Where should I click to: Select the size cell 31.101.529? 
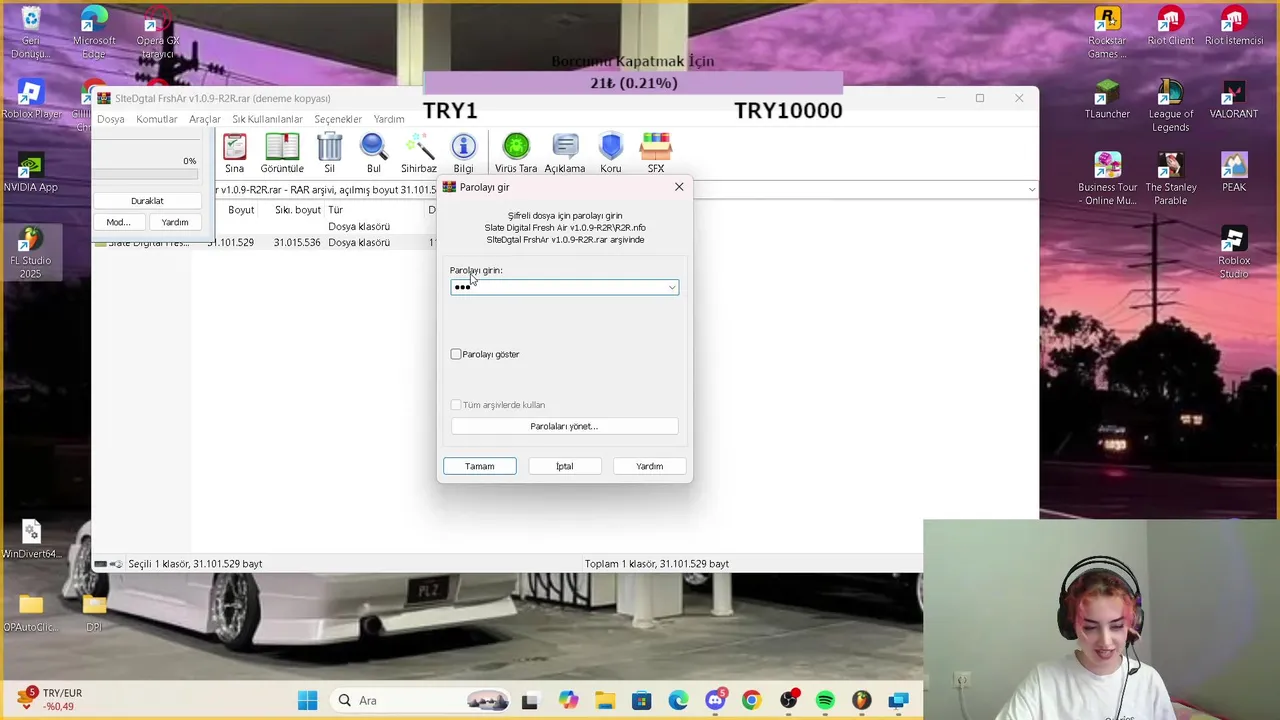pyautogui.click(x=232, y=243)
